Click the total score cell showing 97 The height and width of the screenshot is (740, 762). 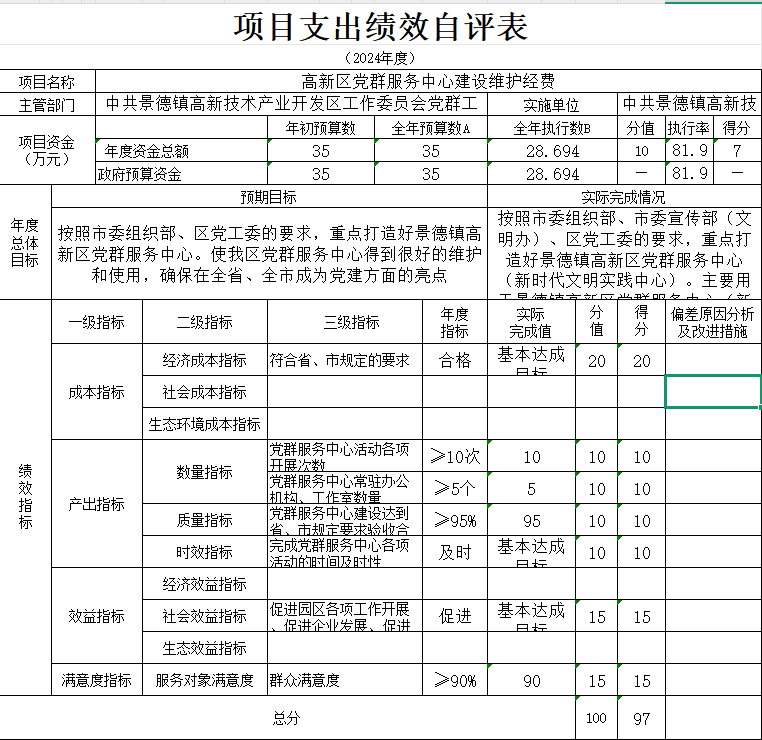(x=641, y=719)
